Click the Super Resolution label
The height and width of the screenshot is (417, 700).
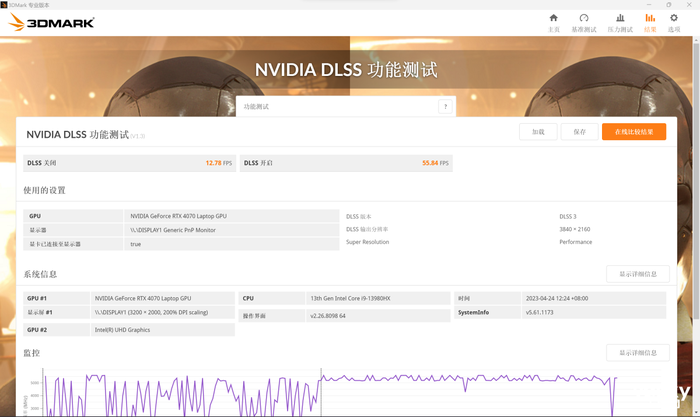367,242
